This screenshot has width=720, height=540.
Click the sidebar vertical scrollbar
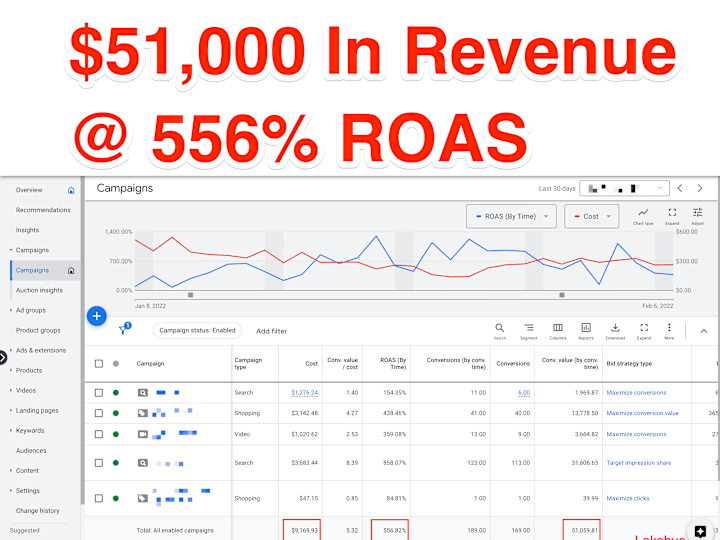tap(82, 340)
